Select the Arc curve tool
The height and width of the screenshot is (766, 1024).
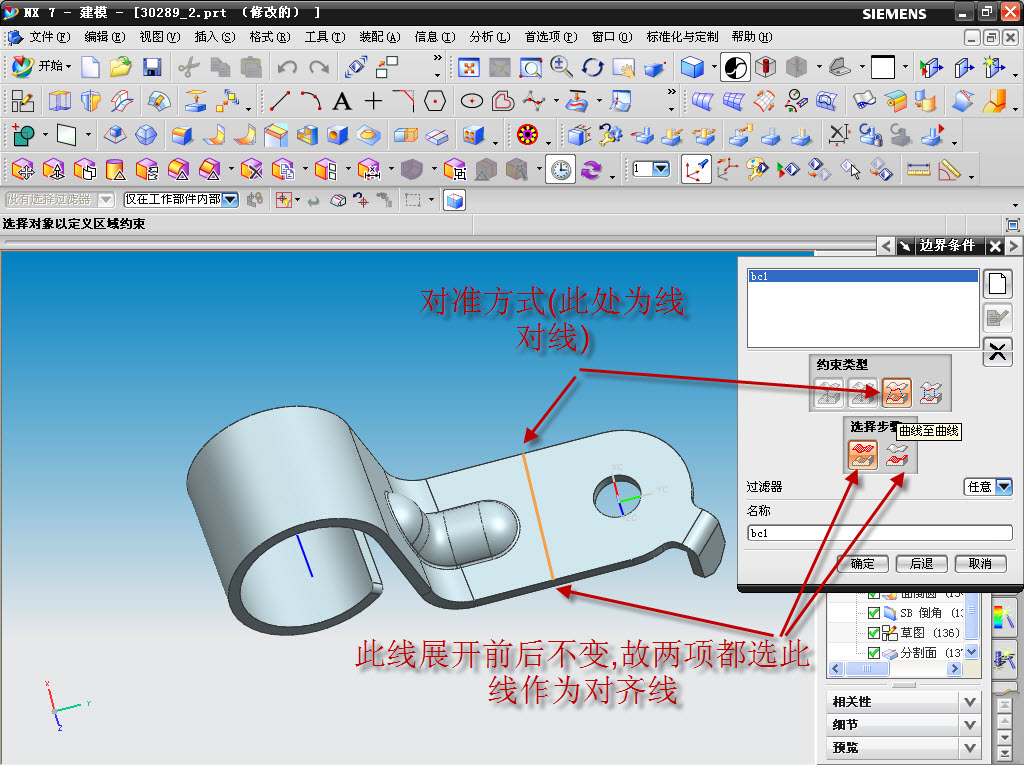click(x=311, y=101)
